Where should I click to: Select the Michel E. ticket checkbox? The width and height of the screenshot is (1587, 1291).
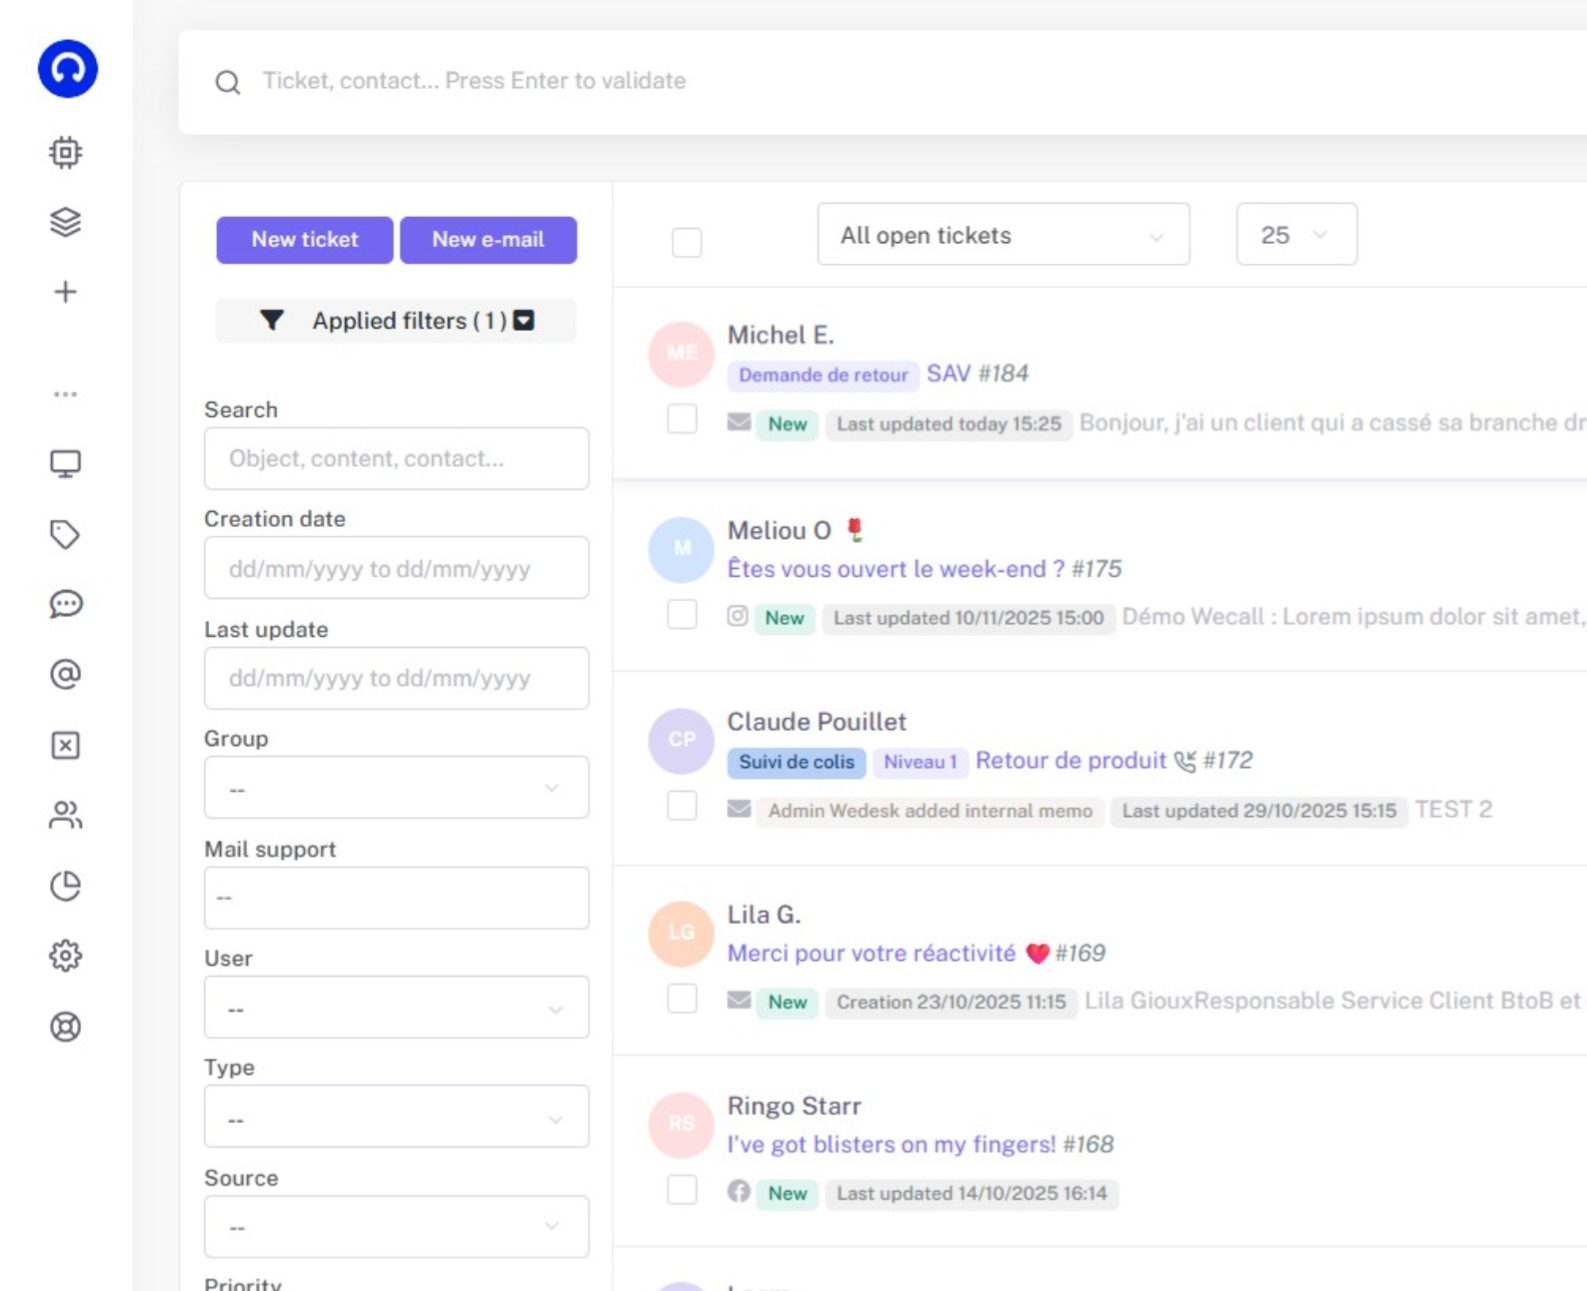pyautogui.click(x=682, y=418)
